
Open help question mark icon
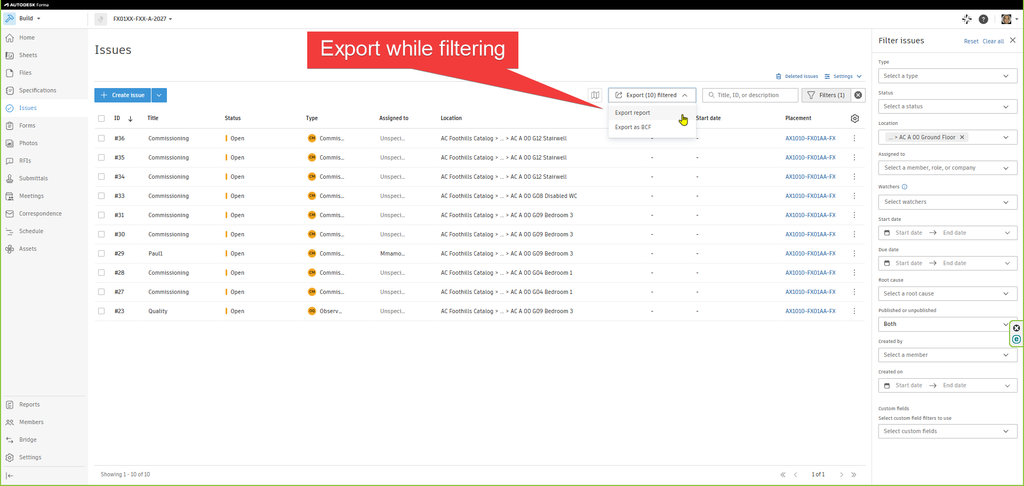coord(984,19)
